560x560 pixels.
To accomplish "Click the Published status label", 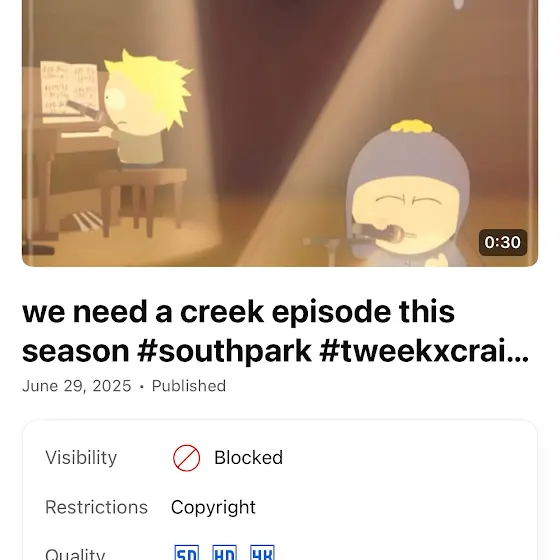I will click(x=189, y=386).
